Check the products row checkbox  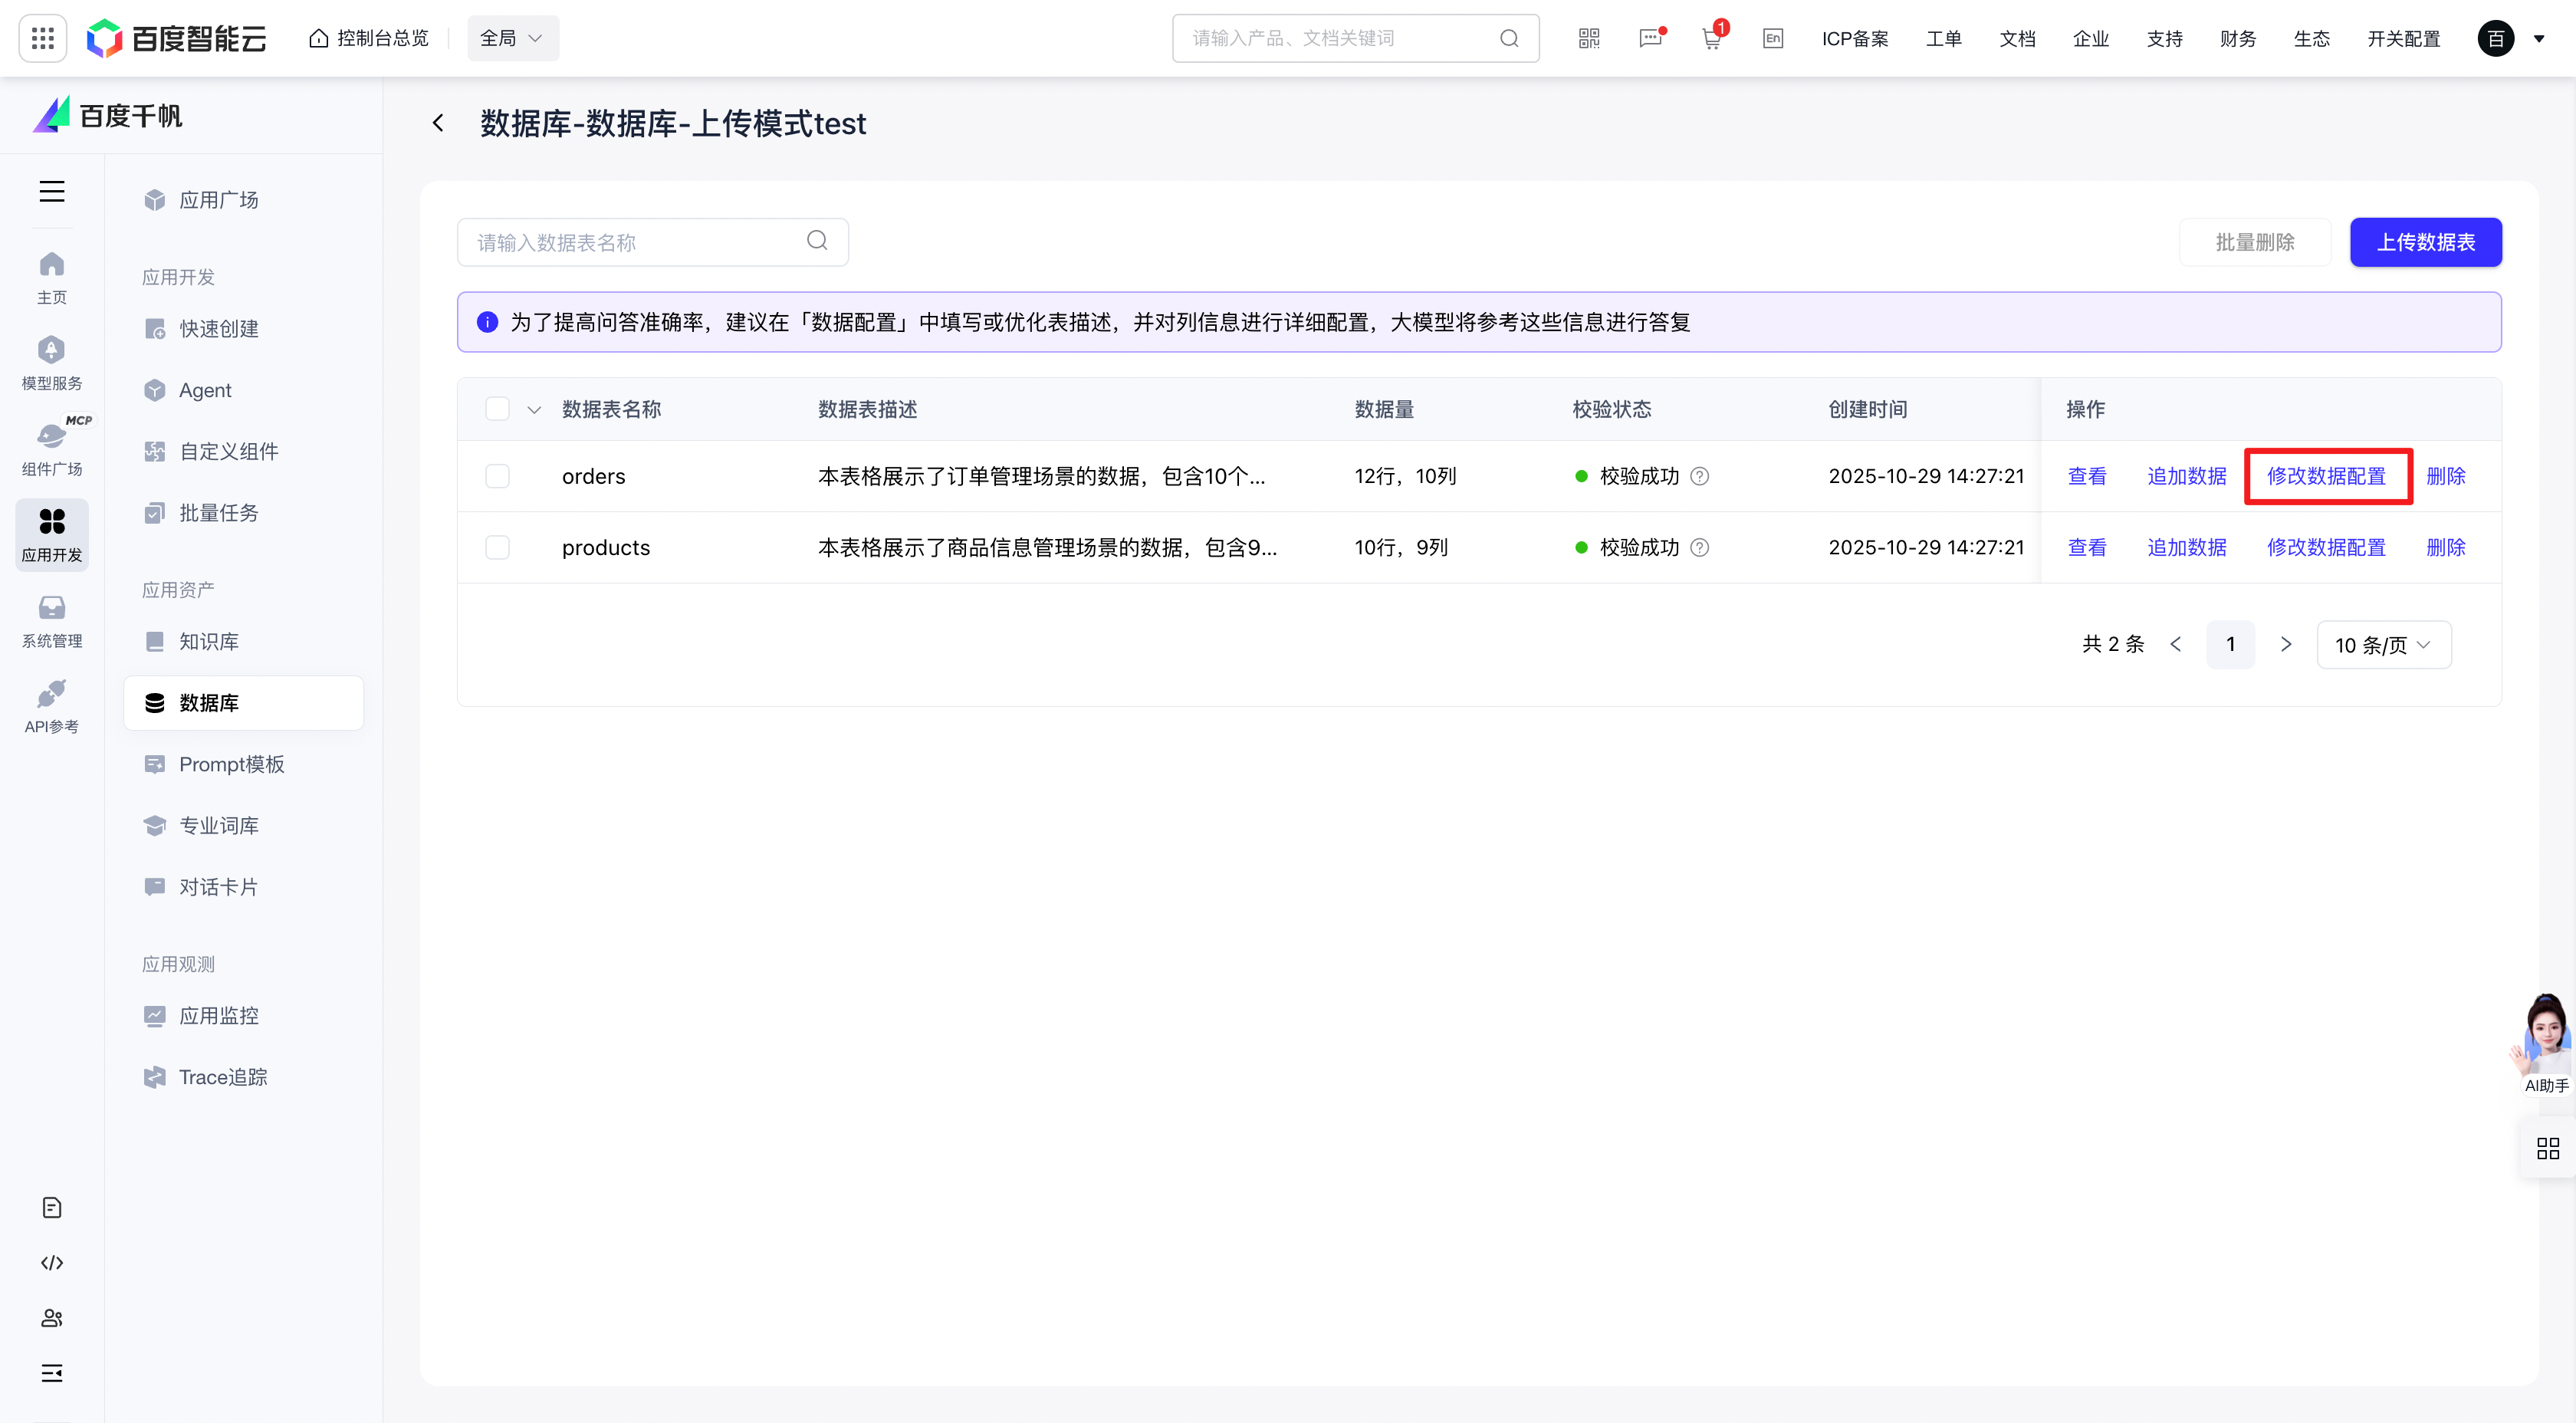pyautogui.click(x=497, y=547)
